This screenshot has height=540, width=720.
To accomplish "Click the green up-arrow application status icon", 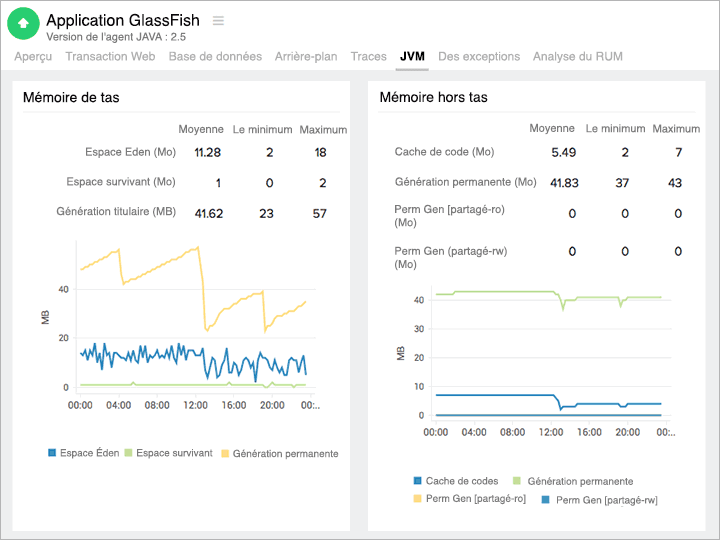I will point(24,23).
